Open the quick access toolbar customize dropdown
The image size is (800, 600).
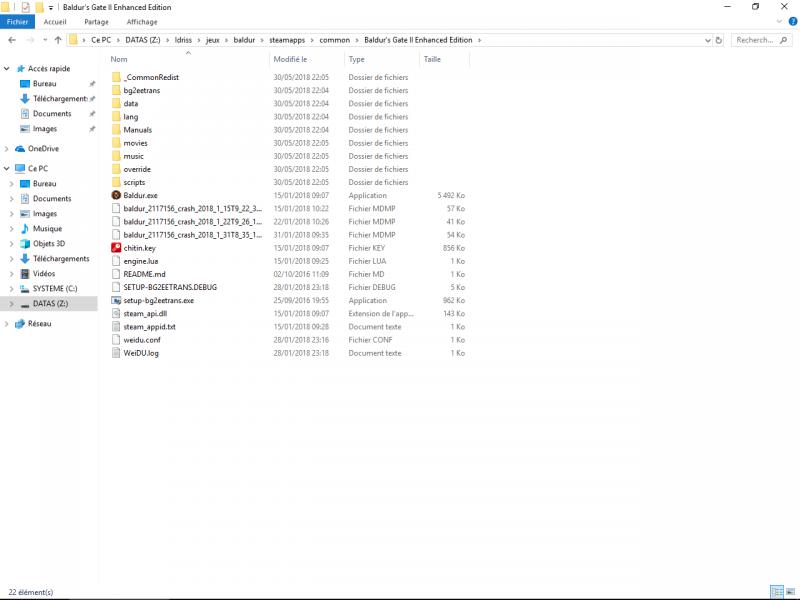[x=51, y=8]
